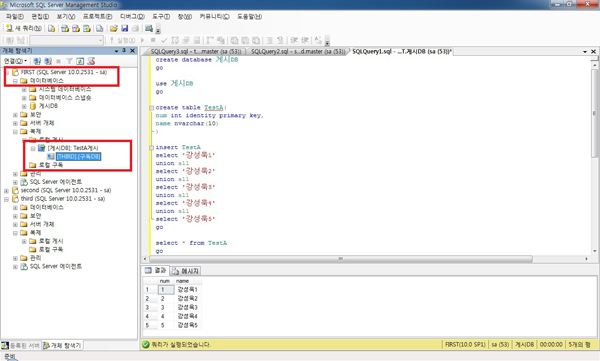The image size is (600, 361).
Task: Click the Debug play arrow icon
Action: click(142, 40)
